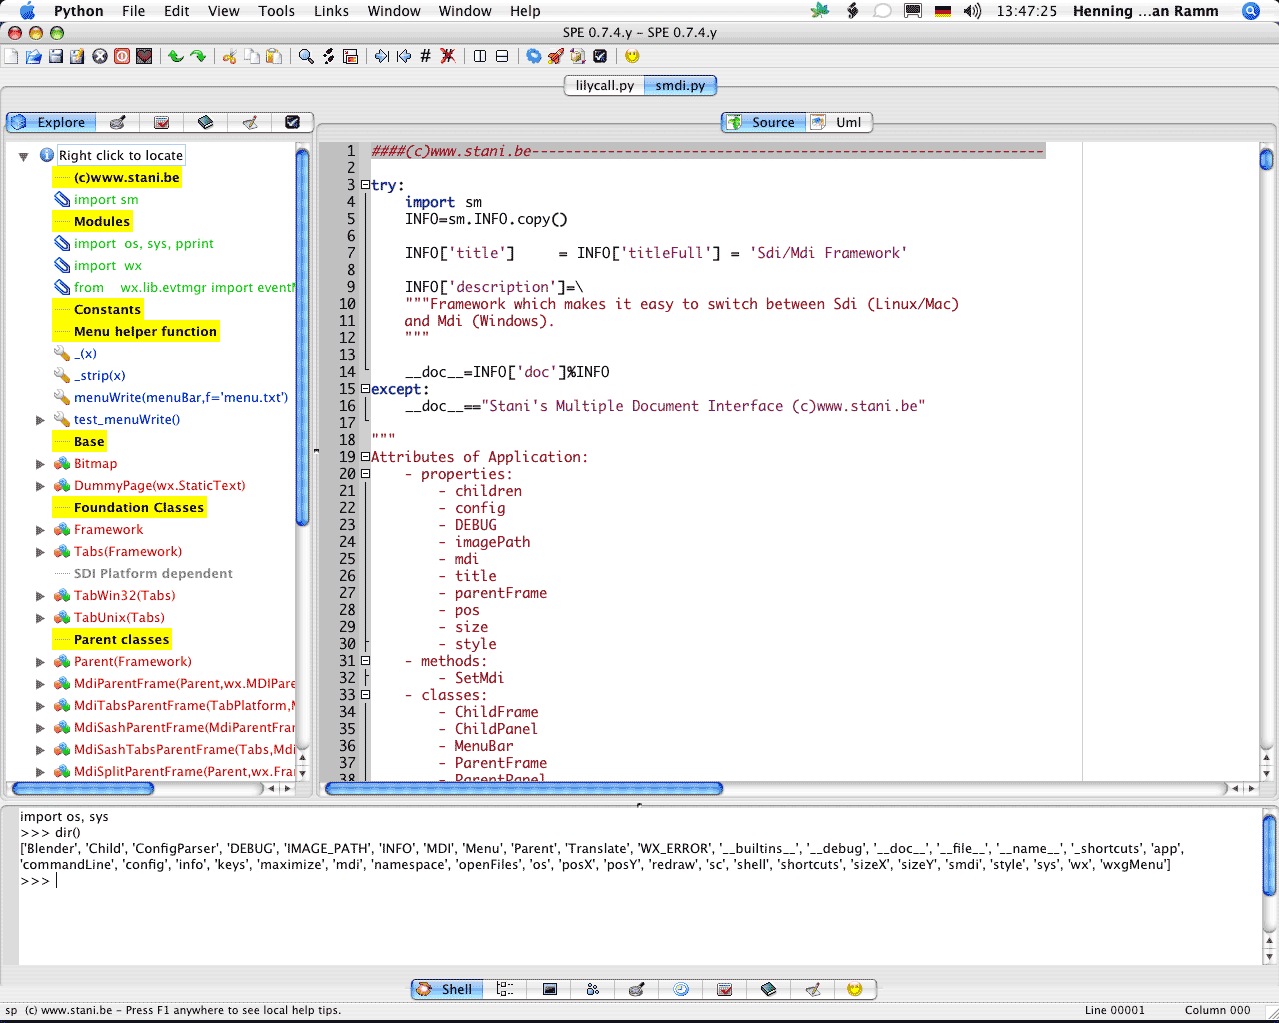Click the Copy icon in toolbar
Screen dimensions: 1279x1023
click(x=252, y=56)
